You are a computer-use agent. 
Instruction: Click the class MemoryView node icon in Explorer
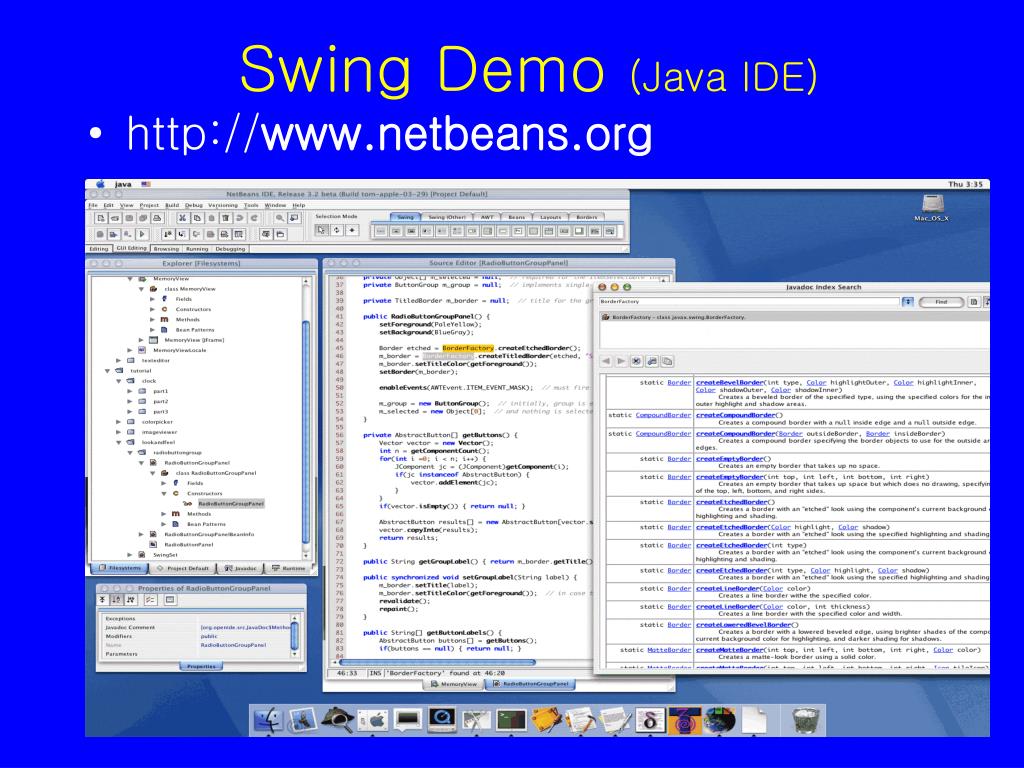point(154,289)
